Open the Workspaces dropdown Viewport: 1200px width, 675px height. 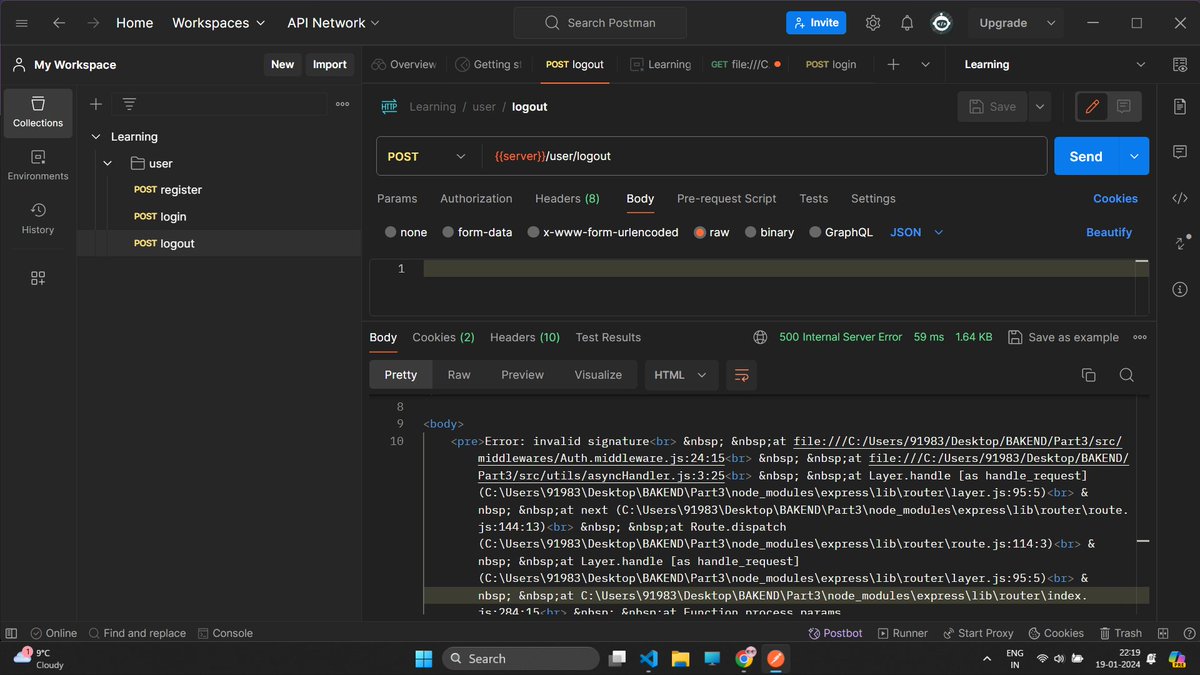tap(219, 23)
